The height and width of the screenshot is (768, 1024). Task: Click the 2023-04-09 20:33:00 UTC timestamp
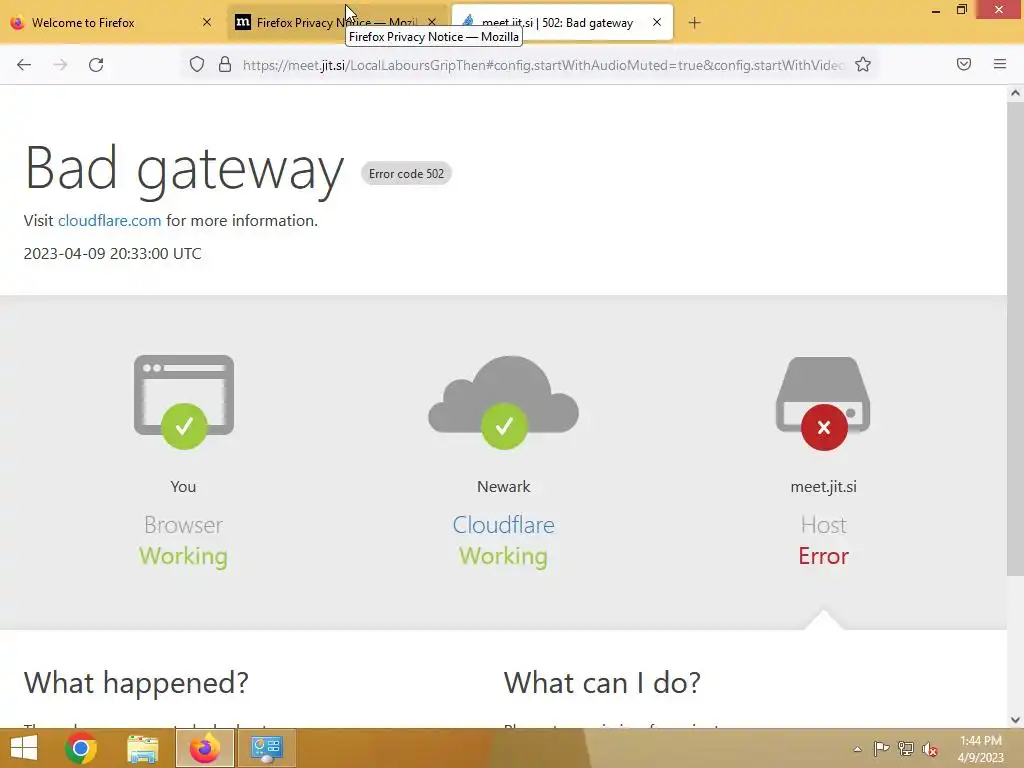pyautogui.click(x=112, y=253)
